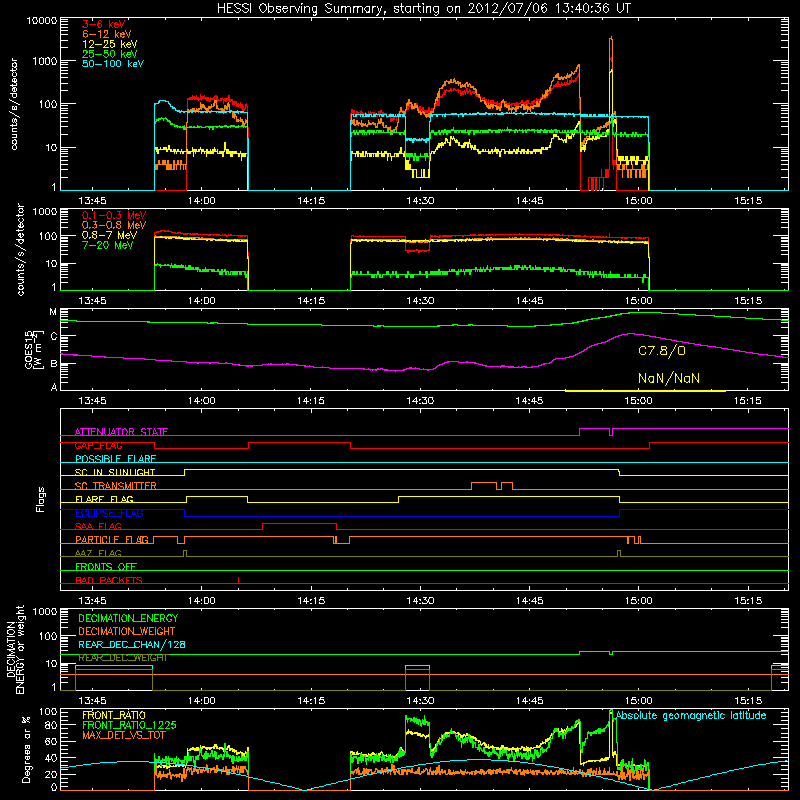800x800 pixels.
Task: Click the Absolute geomagnetic latitude label
Action: click(691, 715)
